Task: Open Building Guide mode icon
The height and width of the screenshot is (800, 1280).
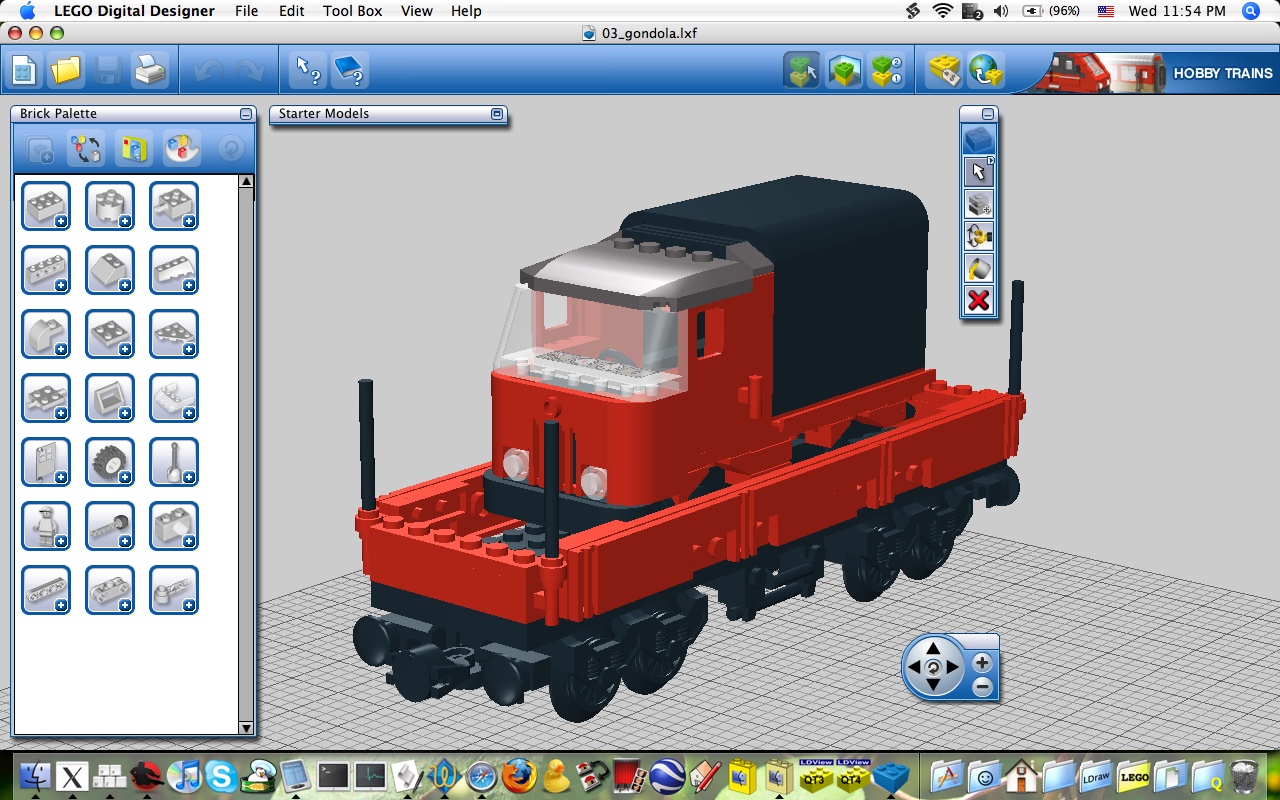Action: [x=886, y=71]
